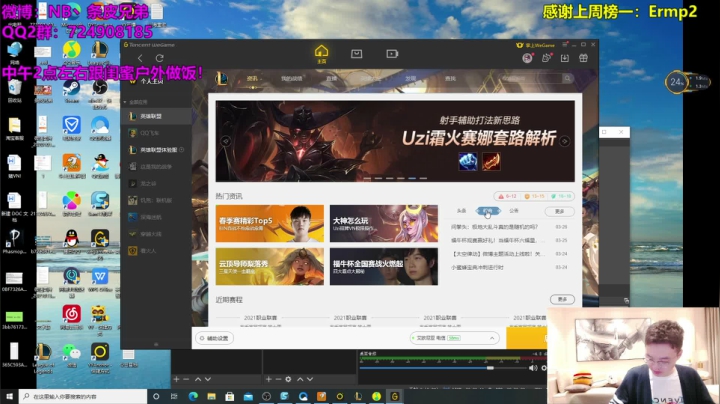
Task: Refresh the WeGame page
Action: click(159, 58)
